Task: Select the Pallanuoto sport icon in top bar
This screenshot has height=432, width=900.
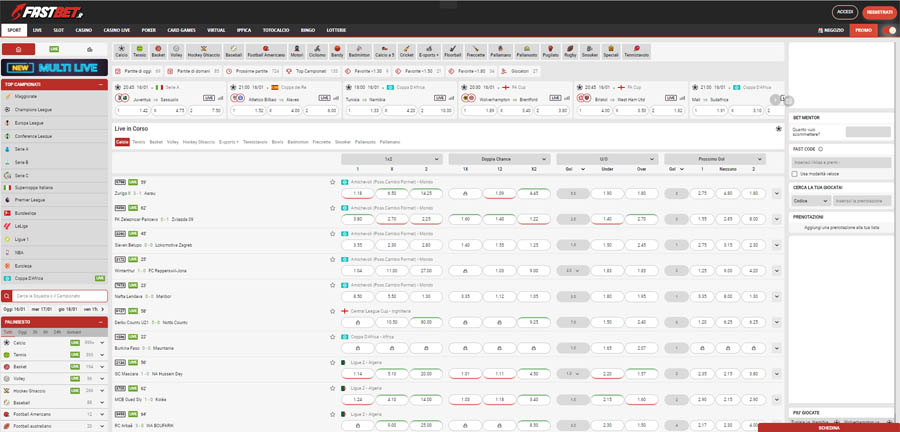Action: (x=526, y=51)
